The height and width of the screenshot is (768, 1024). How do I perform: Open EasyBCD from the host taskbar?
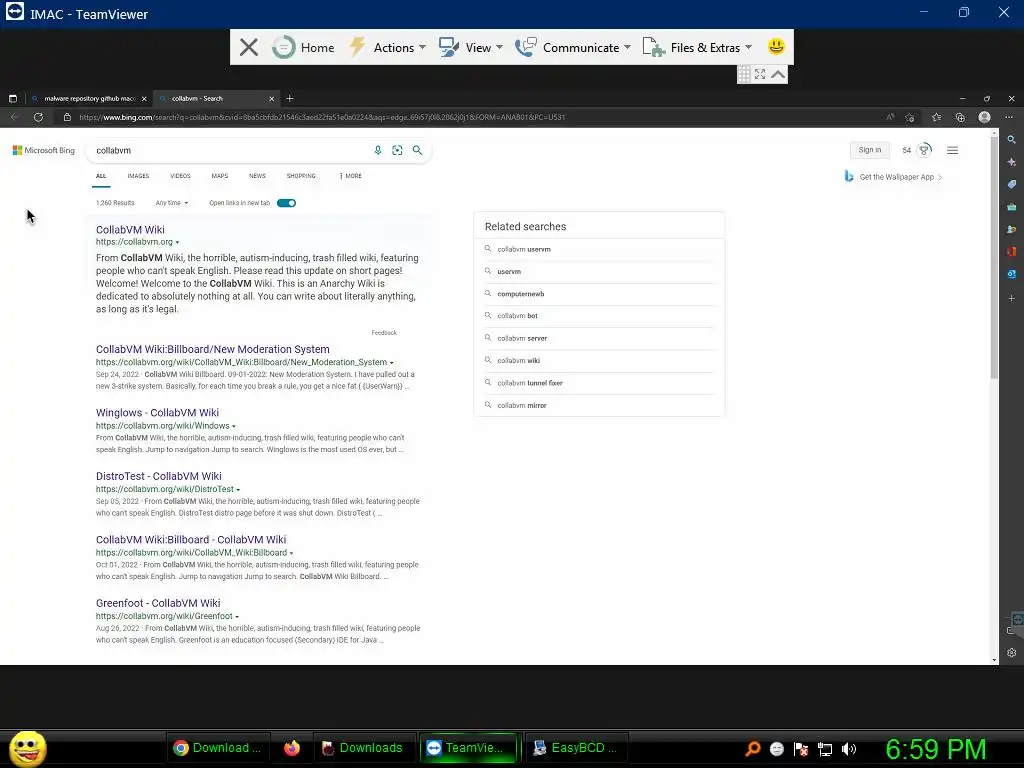coord(576,748)
